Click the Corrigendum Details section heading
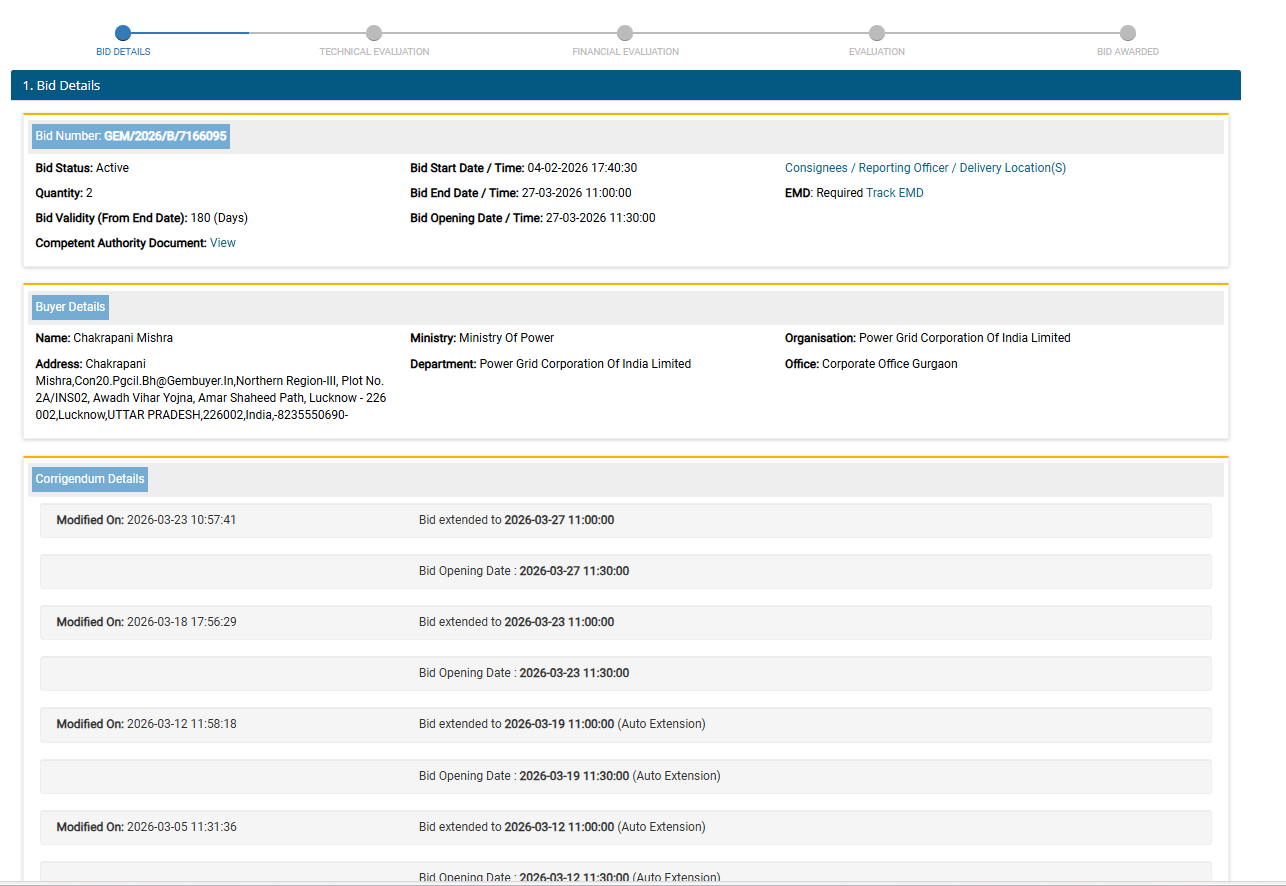 (x=90, y=479)
